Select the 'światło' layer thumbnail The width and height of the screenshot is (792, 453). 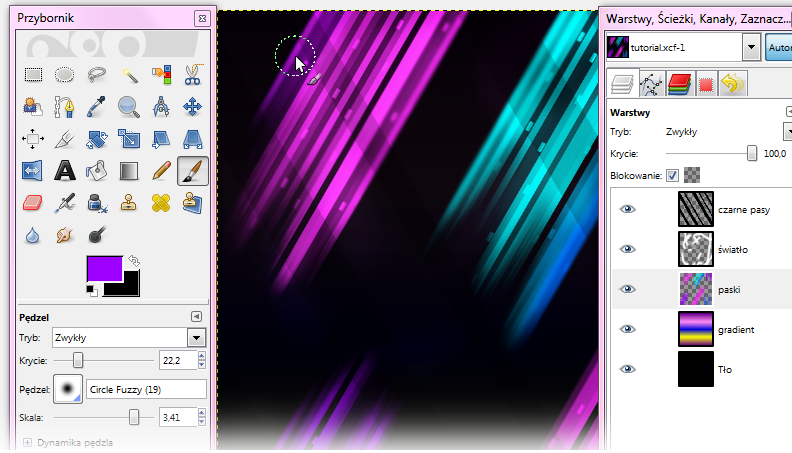coord(696,248)
